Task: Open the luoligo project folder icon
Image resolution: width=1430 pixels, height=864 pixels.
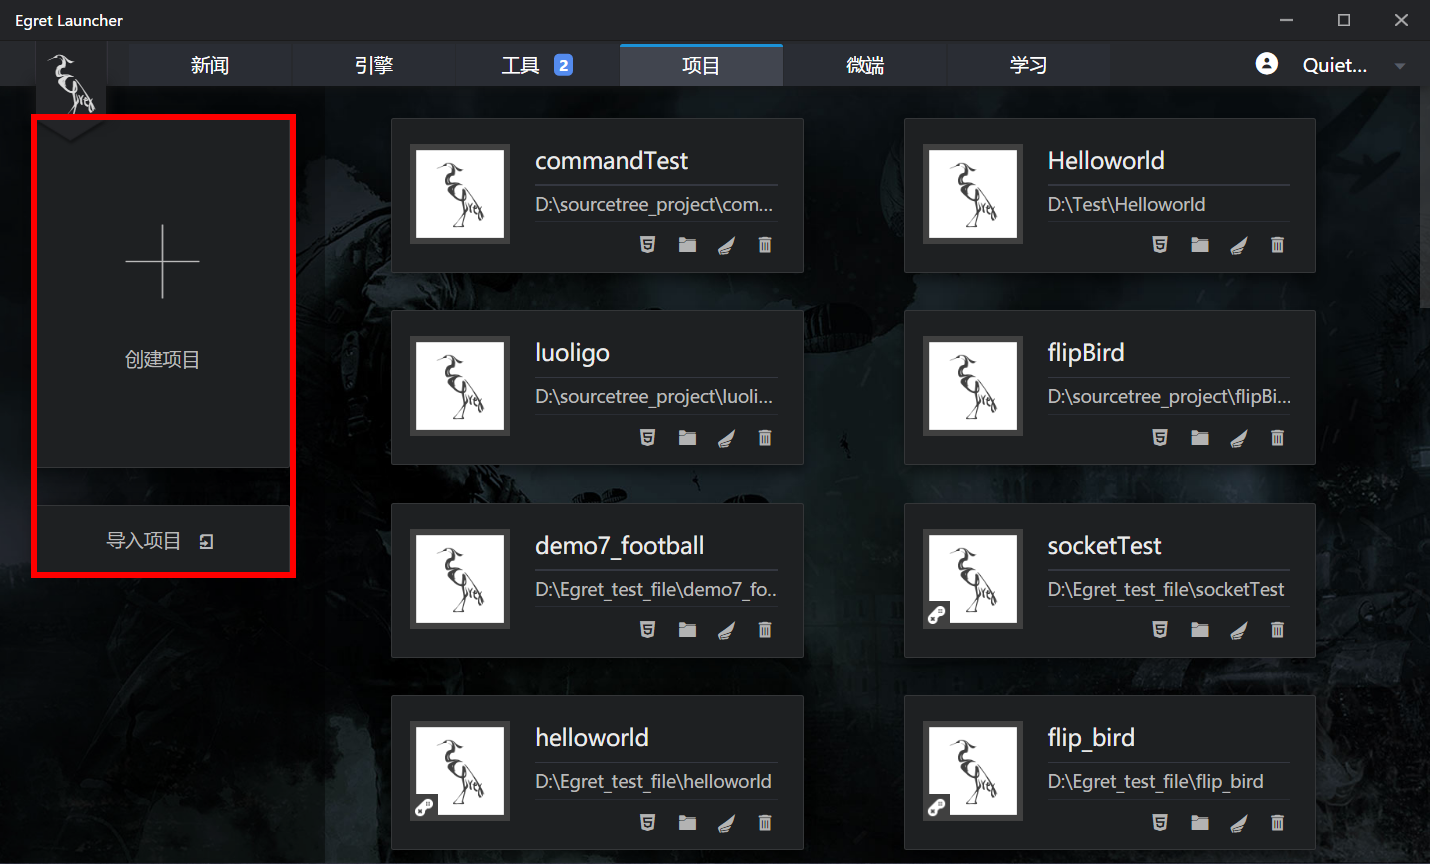Action: 687,438
